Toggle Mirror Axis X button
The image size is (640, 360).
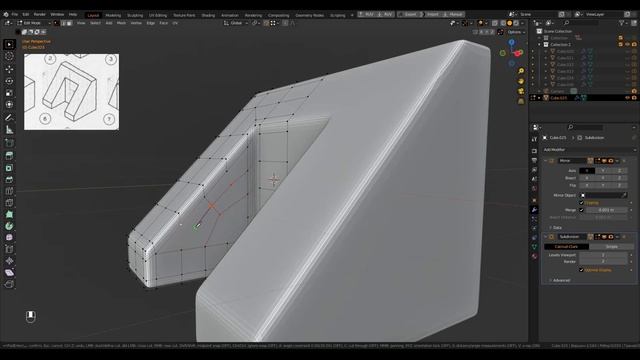click(x=587, y=171)
